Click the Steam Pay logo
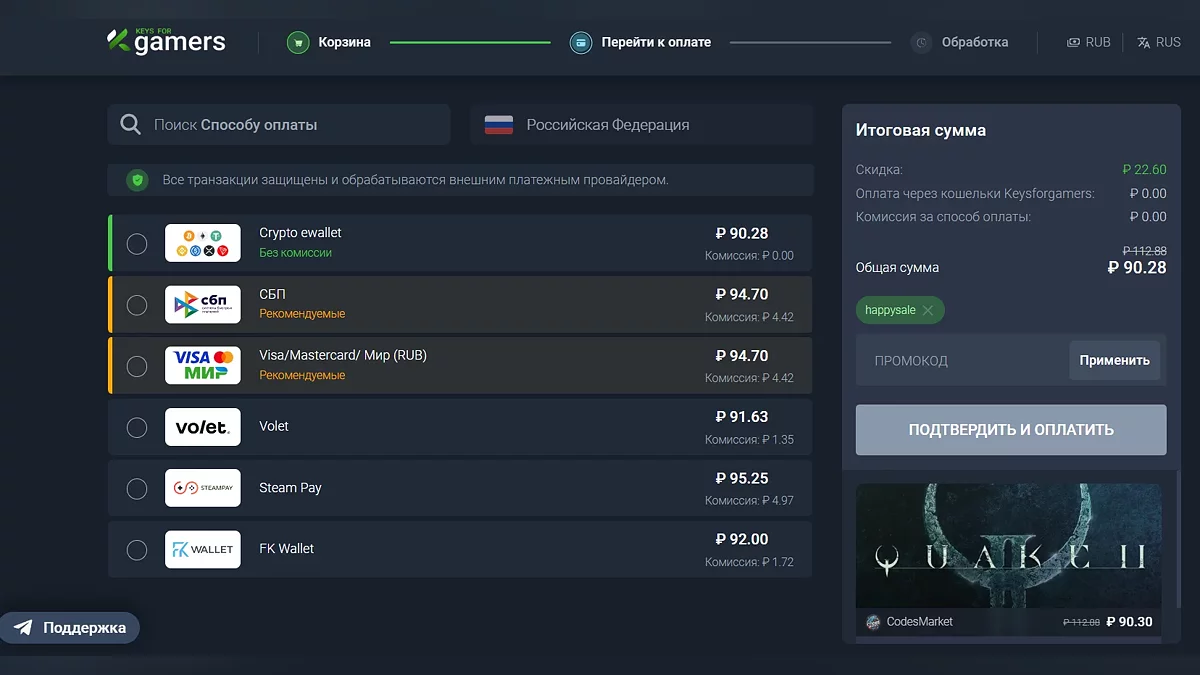The image size is (1200, 675). coord(203,488)
